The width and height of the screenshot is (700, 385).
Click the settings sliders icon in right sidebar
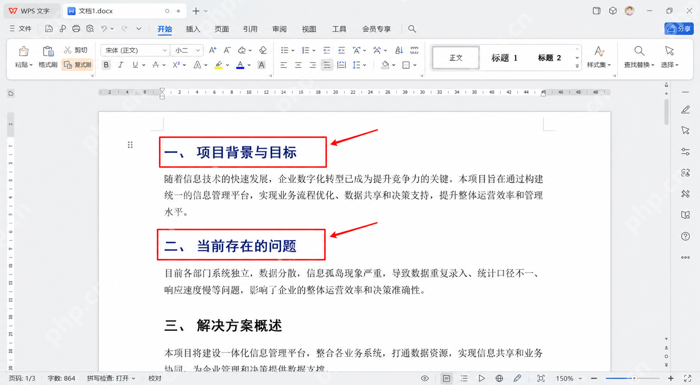[x=685, y=152]
